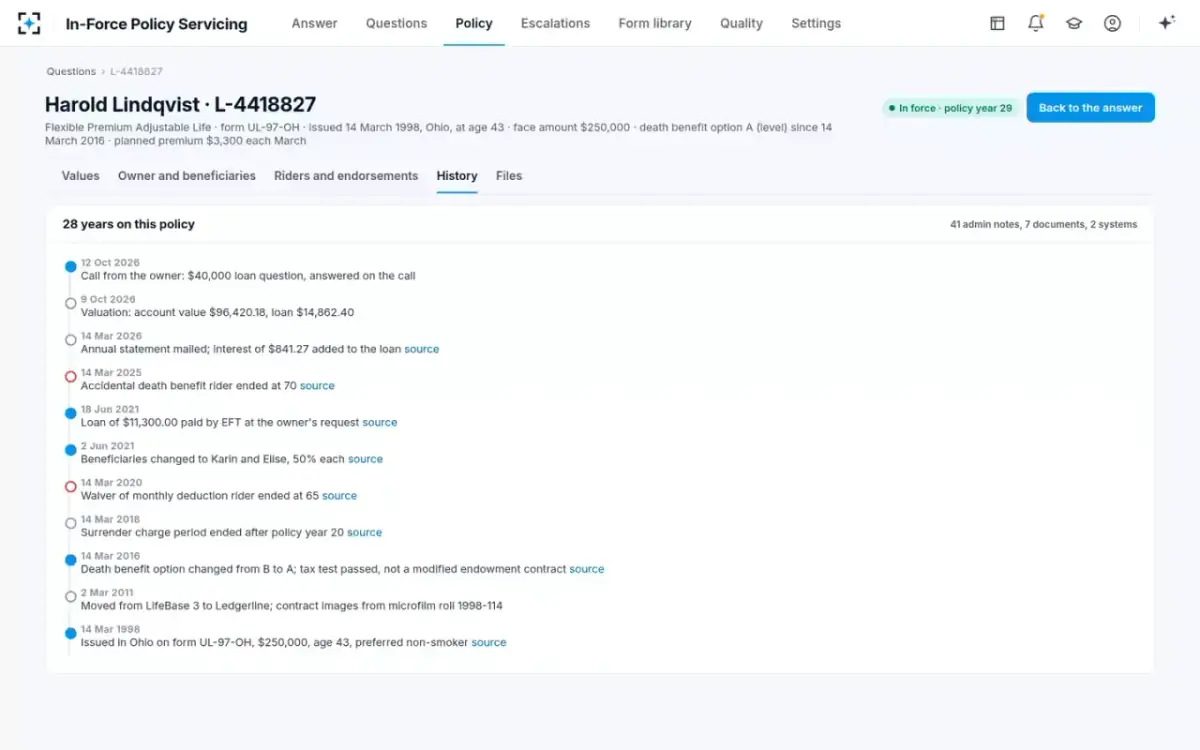Open source for the 1998 issue entry
Image resolution: width=1200 pixels, height=750 pixels.
[x=489, y=643]
